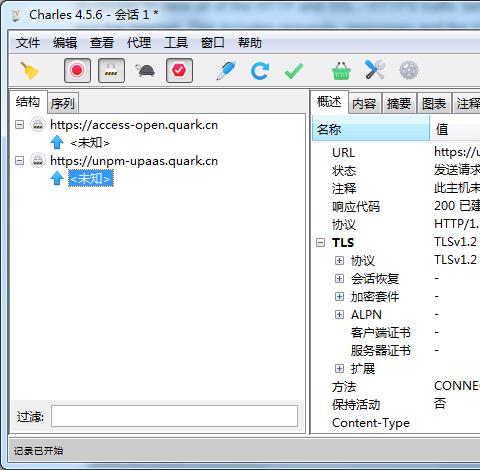480x470 pixels.
Task: Select https://access-open.quark.cn host
Action: [x=134, y=125]
